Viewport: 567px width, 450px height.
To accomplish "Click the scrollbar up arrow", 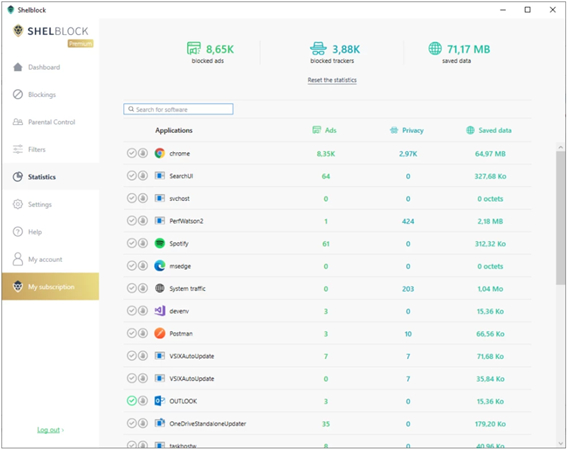I will [x=560, y=147].
